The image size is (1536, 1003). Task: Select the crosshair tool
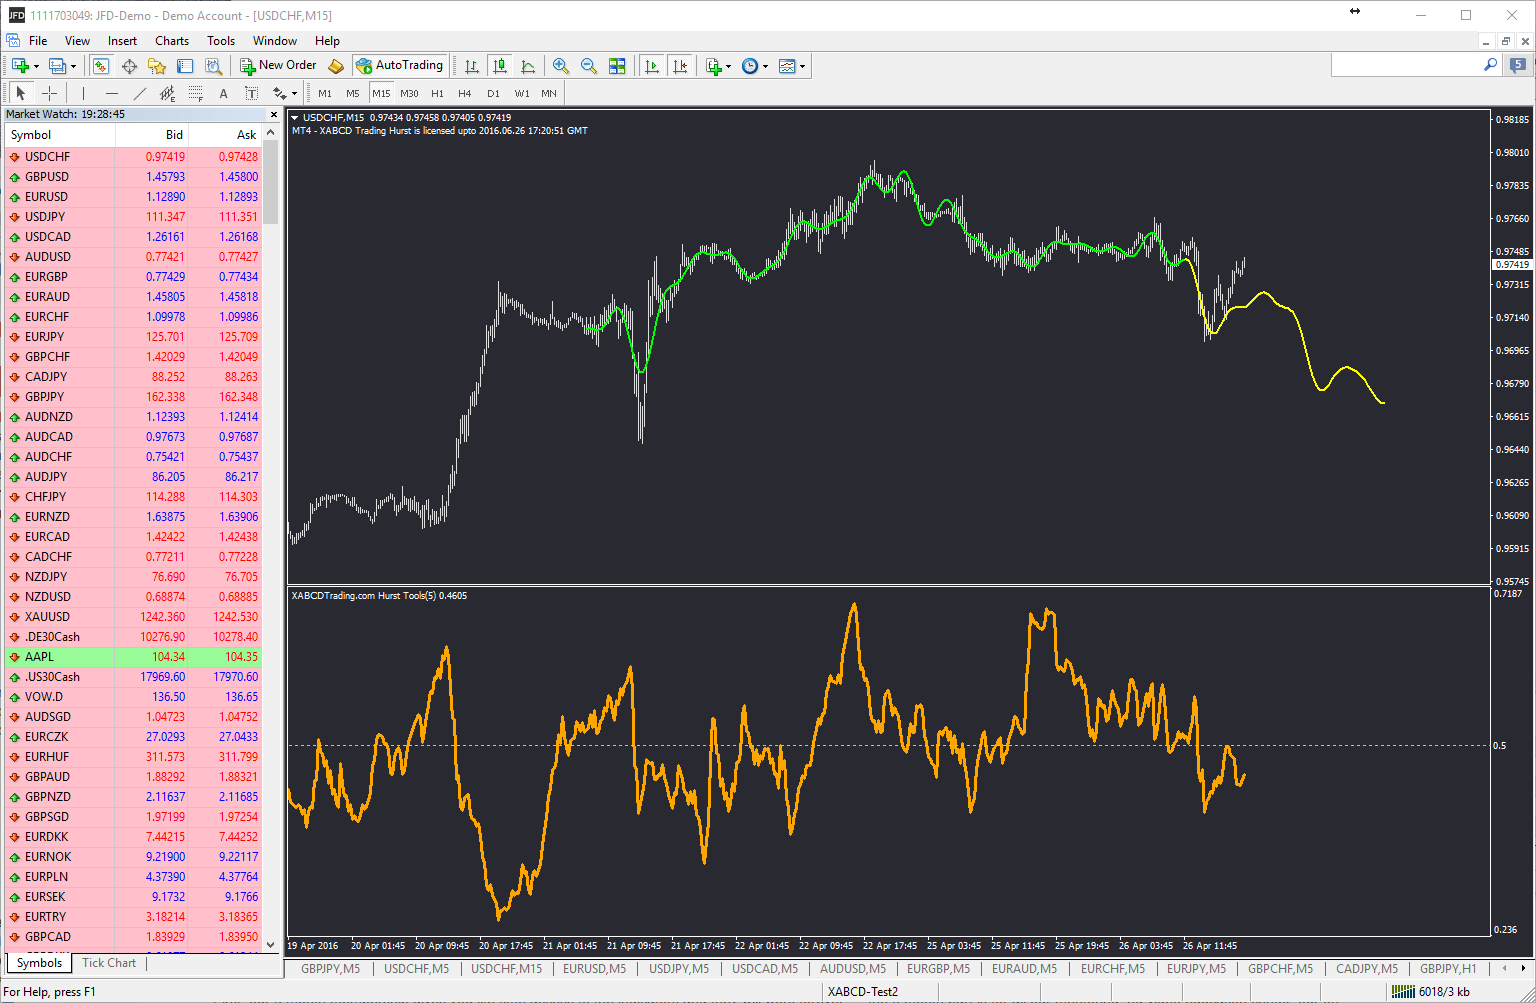coord(49,93)
